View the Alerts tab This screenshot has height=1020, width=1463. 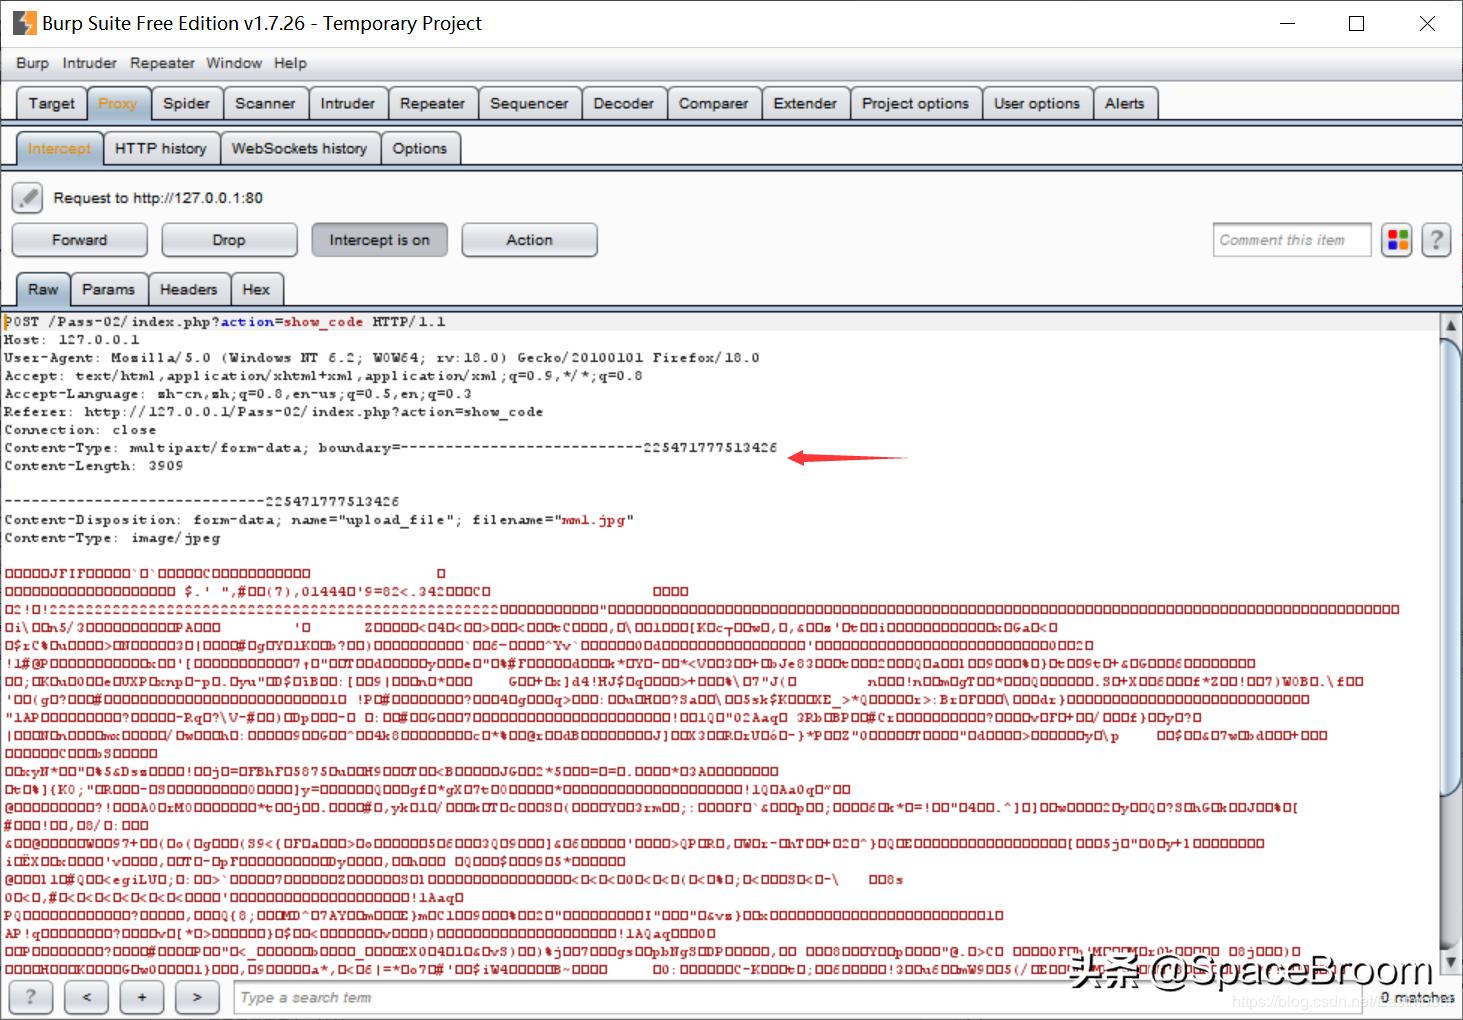1125,103
